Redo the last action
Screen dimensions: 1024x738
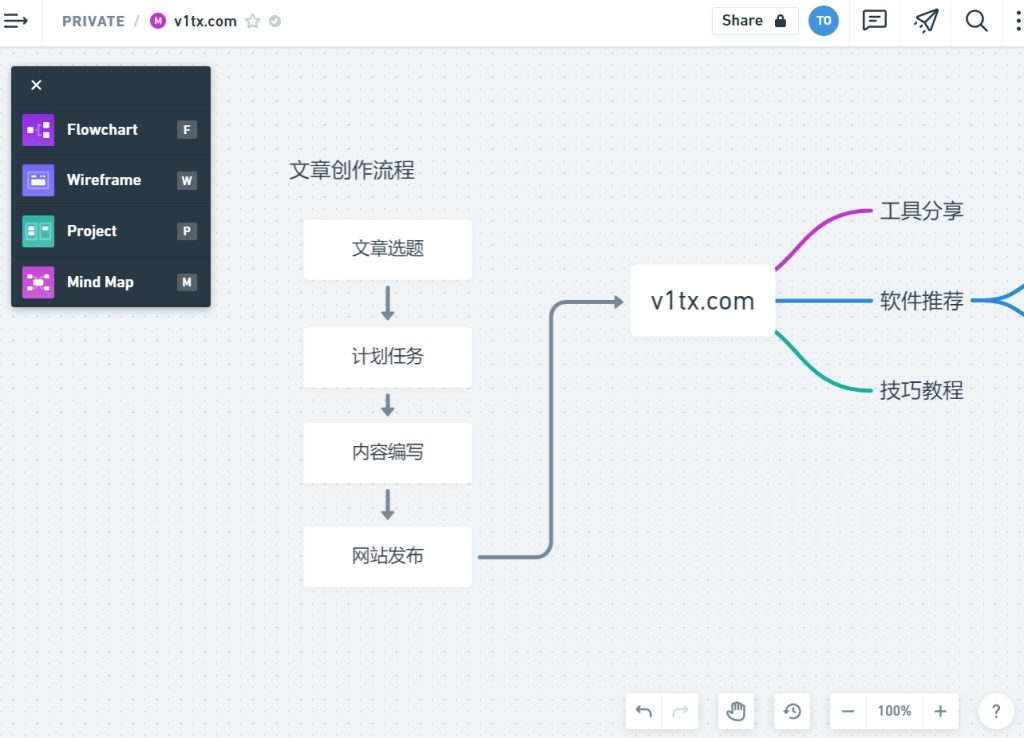pyautogui.click(x=680, y=711)
